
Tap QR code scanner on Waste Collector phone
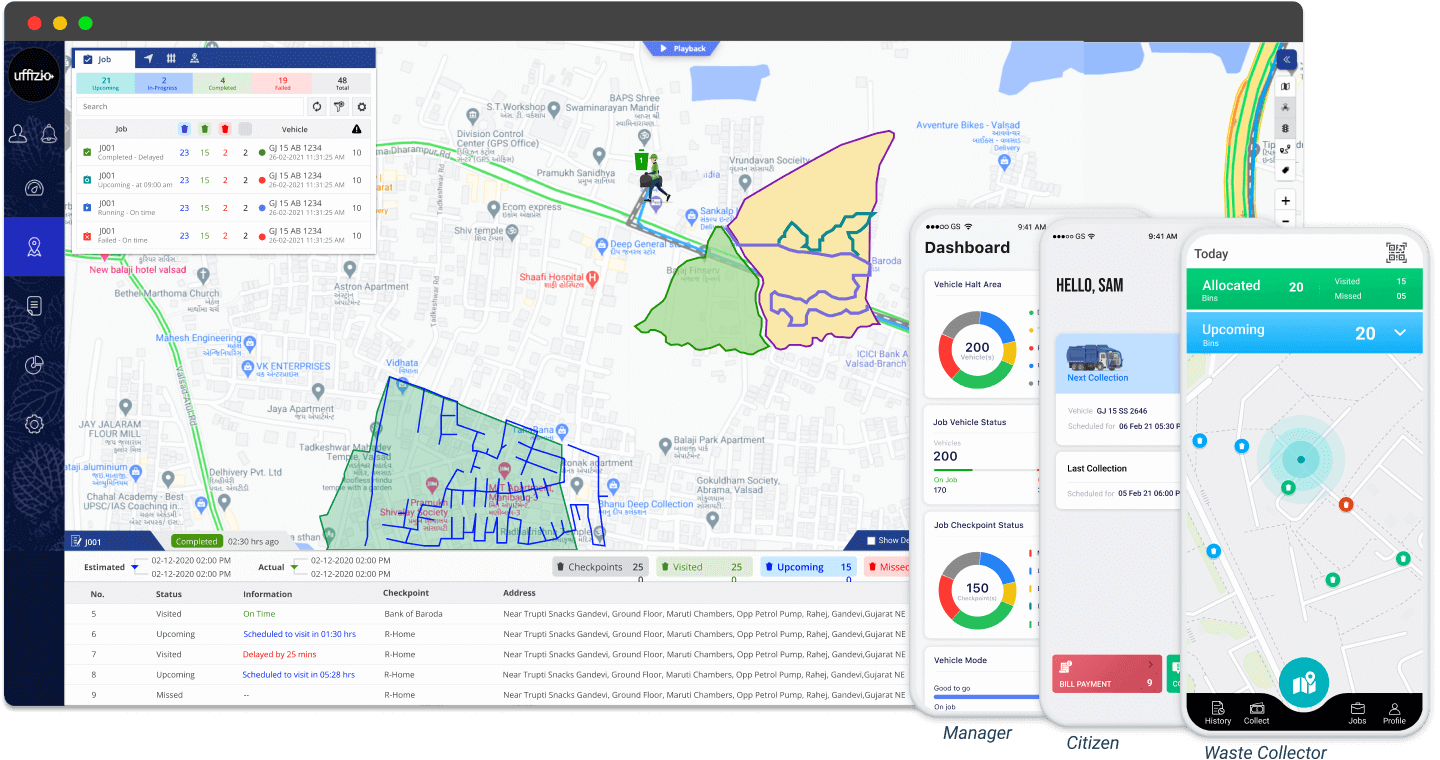1397,252
